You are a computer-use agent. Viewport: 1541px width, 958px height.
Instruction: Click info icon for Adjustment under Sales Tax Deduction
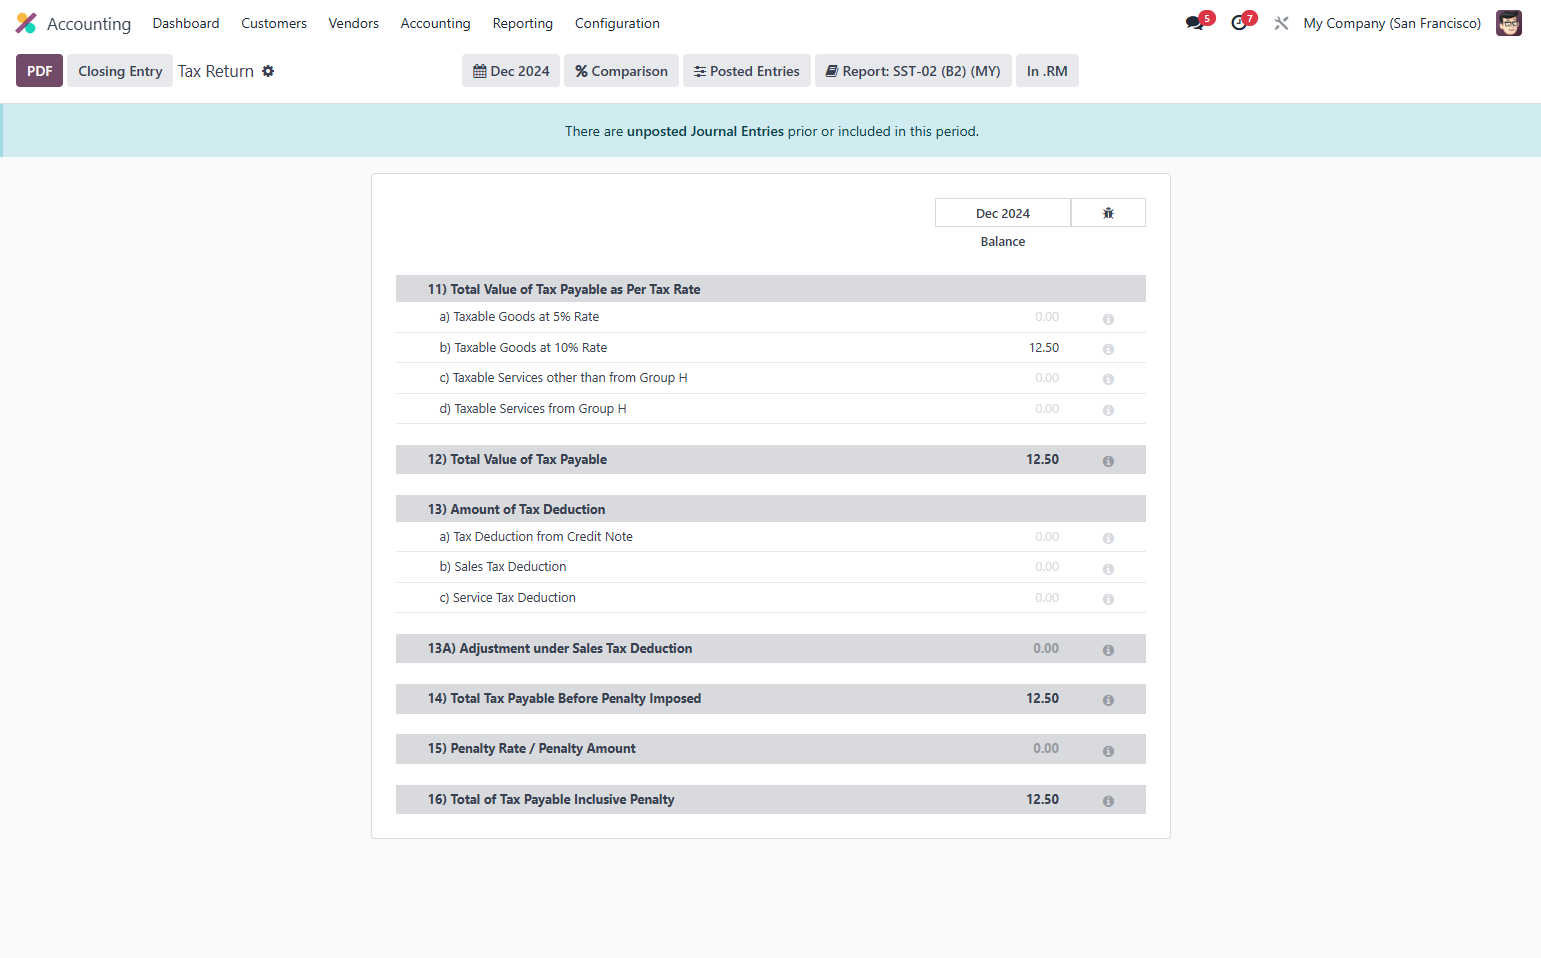[1108, 650]
